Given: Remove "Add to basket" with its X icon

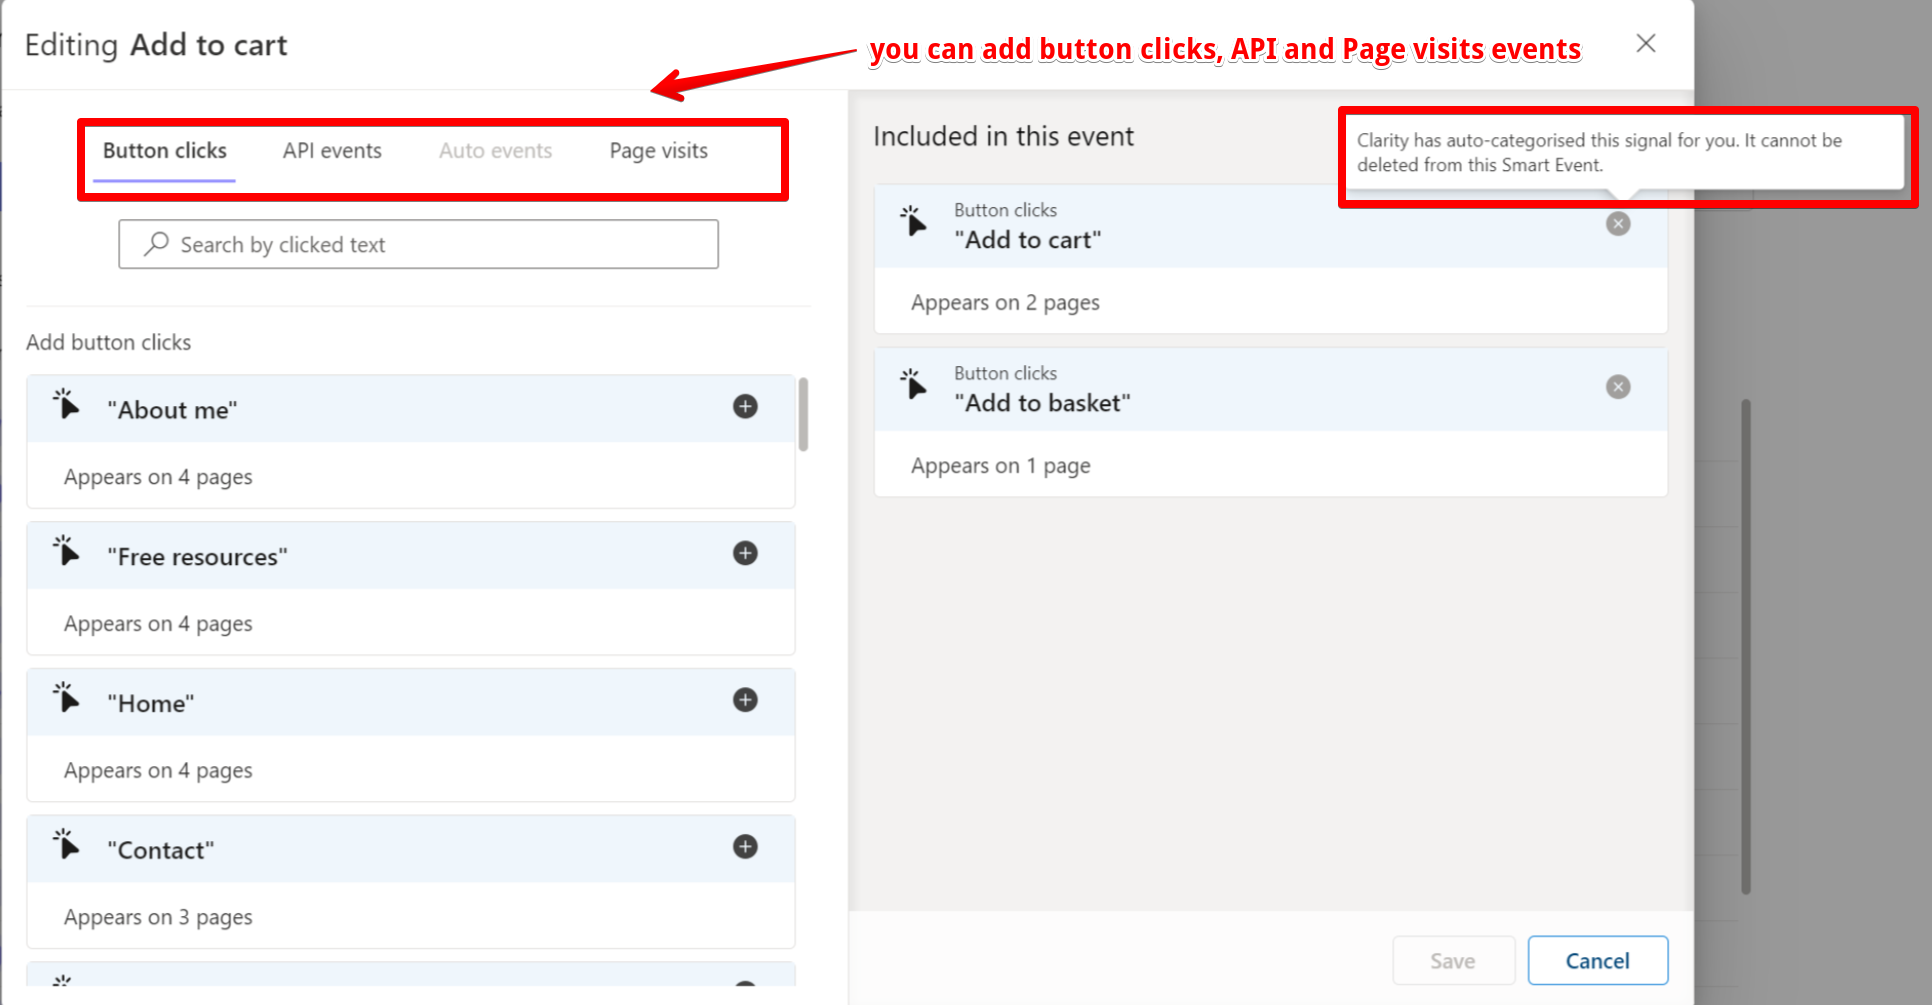Looking at the screenshot, I should 1618,386.
